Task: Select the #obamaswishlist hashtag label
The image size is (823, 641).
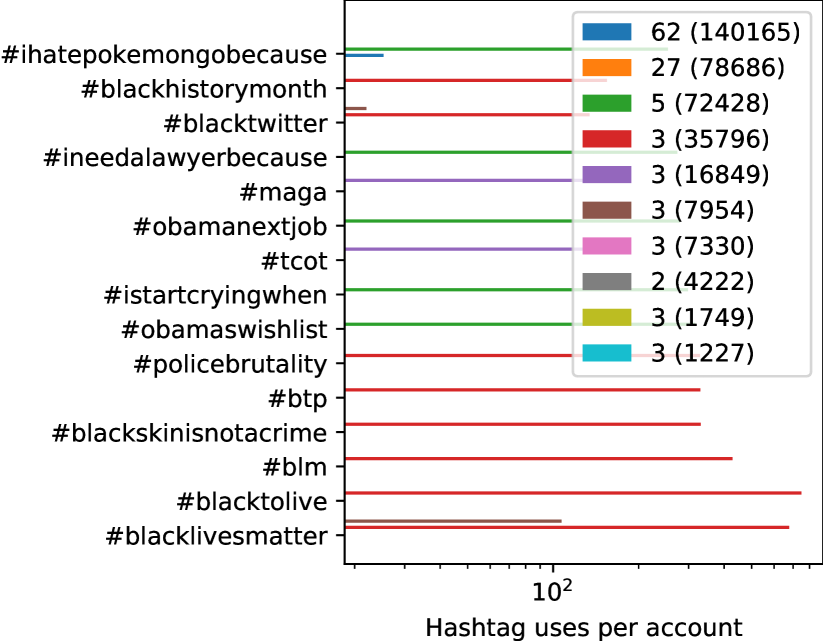Action: click(x=224, y=329)
